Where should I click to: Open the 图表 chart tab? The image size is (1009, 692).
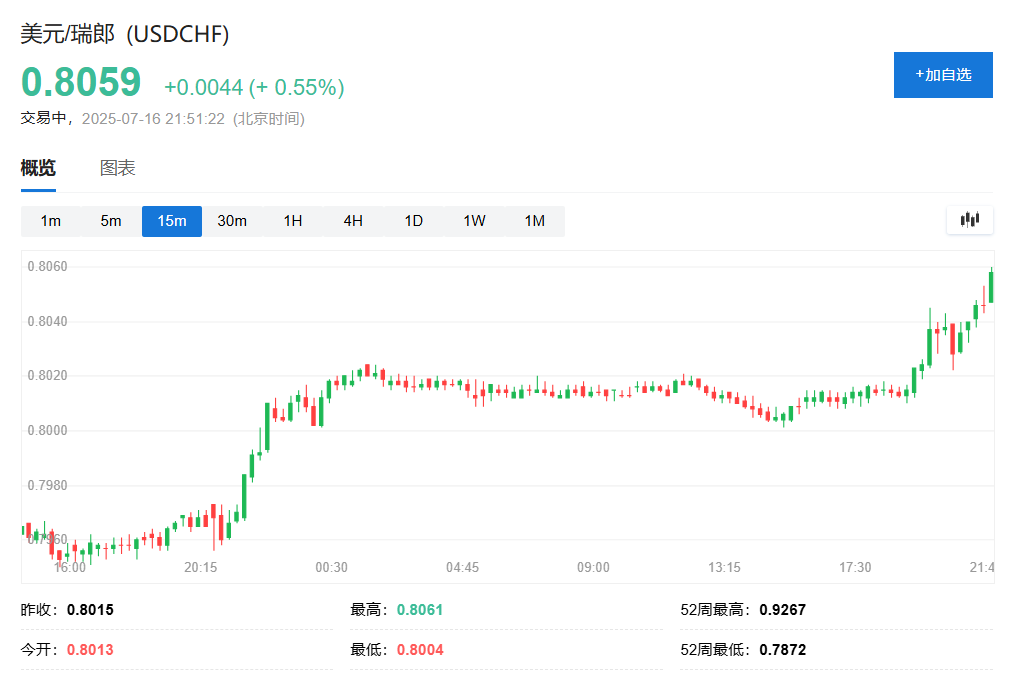coord(117,168)
